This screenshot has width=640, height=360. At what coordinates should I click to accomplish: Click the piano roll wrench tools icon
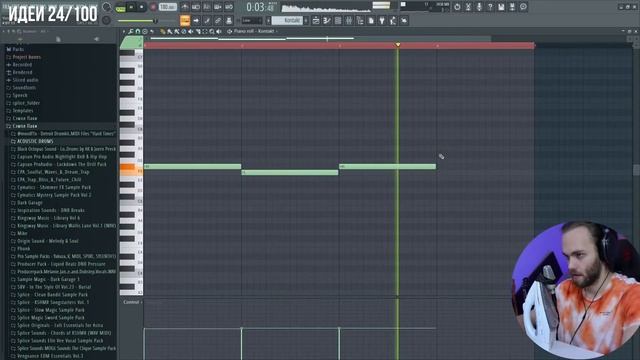pyautogui.click(x=131, y=31)
